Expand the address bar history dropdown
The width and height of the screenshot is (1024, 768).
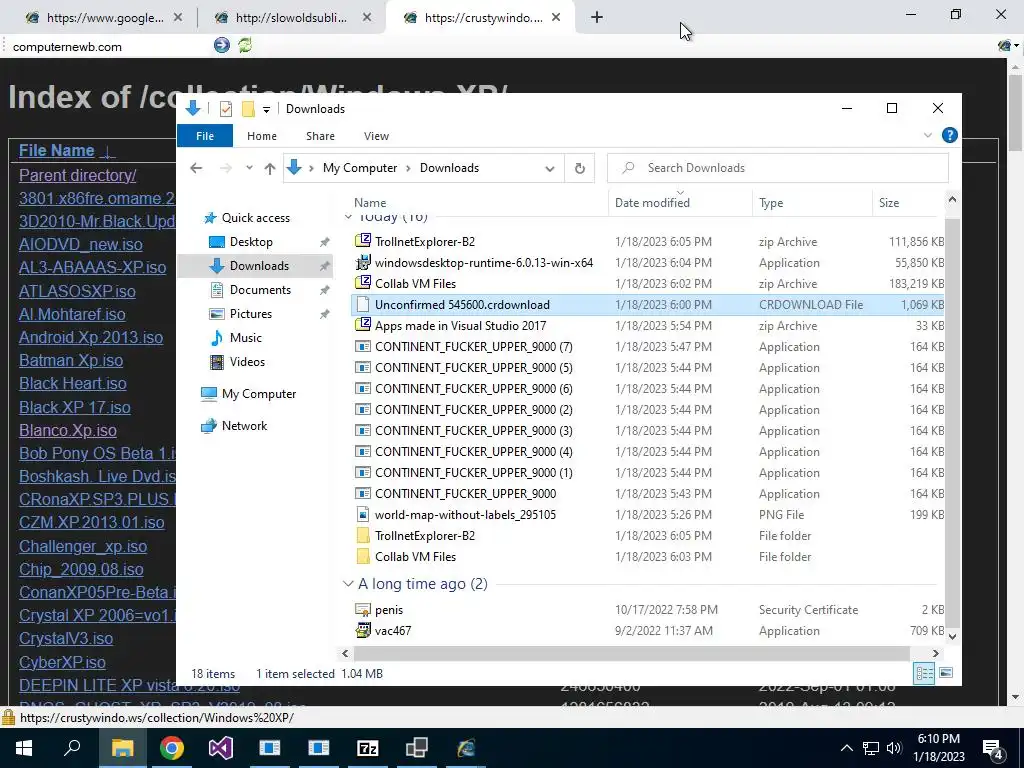coord(550,168)
